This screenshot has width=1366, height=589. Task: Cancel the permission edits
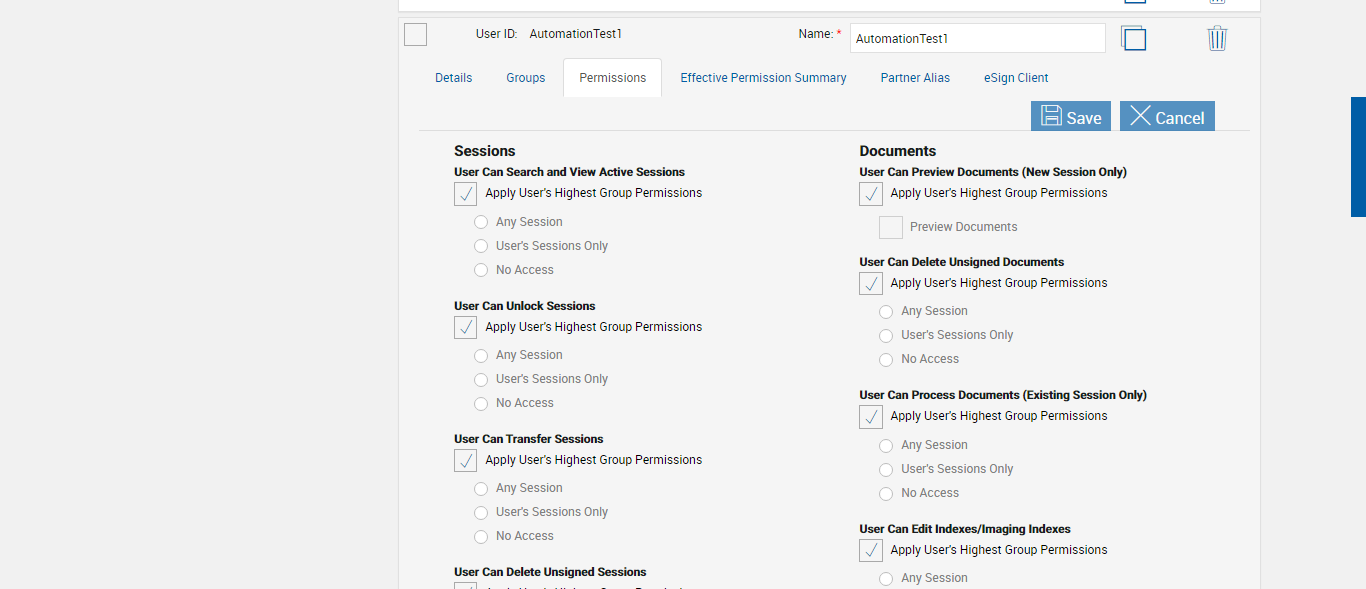coord(1167,117)
